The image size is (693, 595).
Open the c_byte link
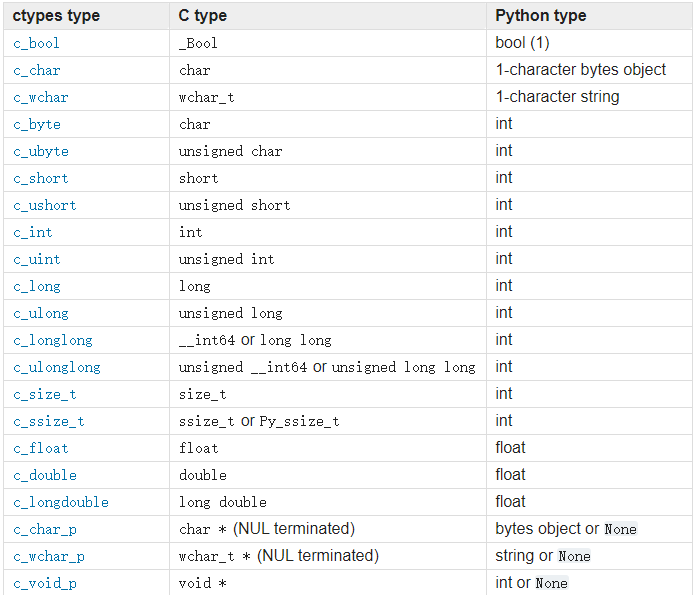pos(37,125)
